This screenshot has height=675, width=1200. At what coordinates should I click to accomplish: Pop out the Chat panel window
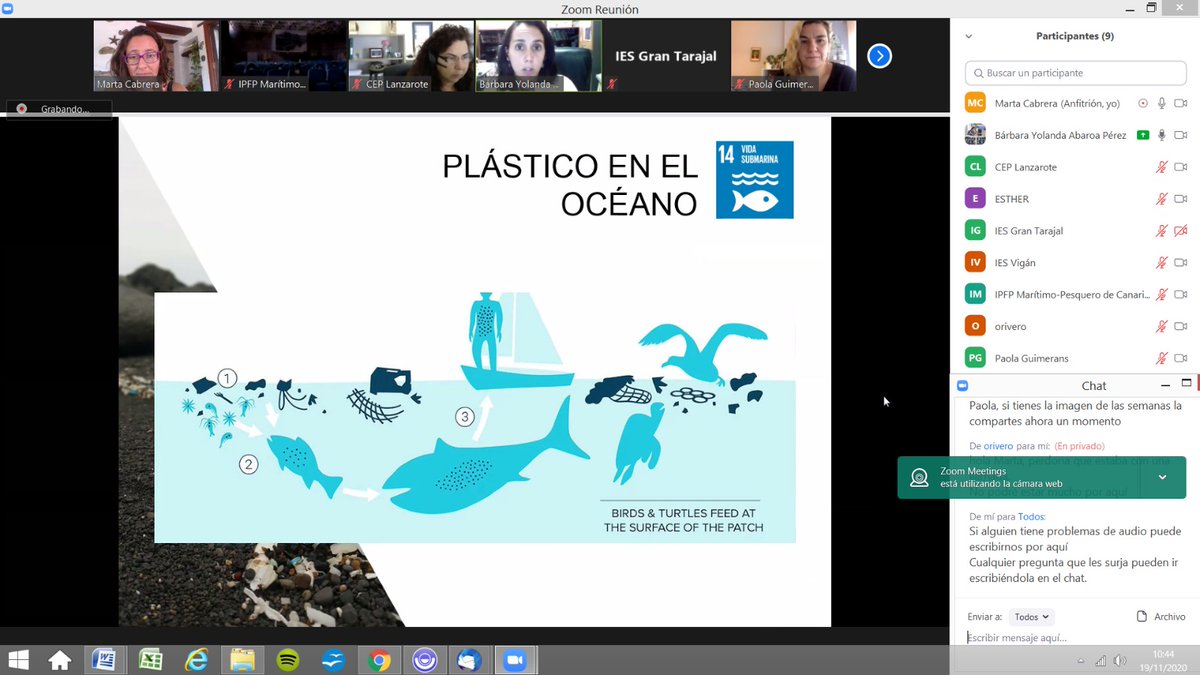pos(1187,384)
